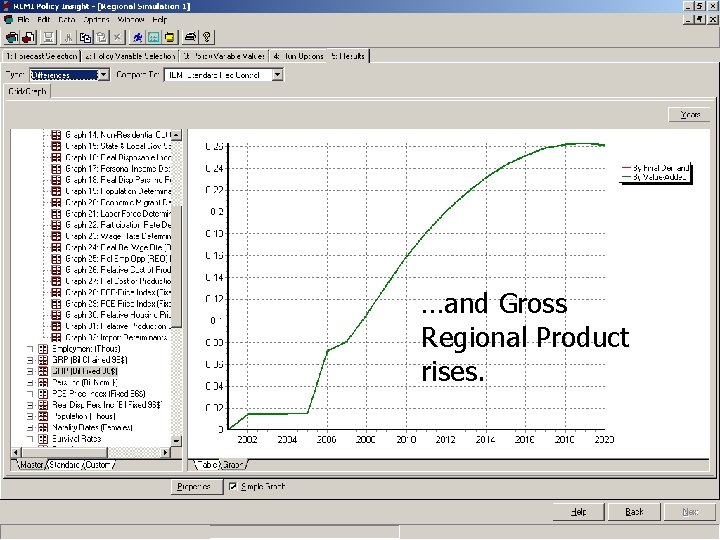Toggle the Simple Graph checkbox

point(233,486)
